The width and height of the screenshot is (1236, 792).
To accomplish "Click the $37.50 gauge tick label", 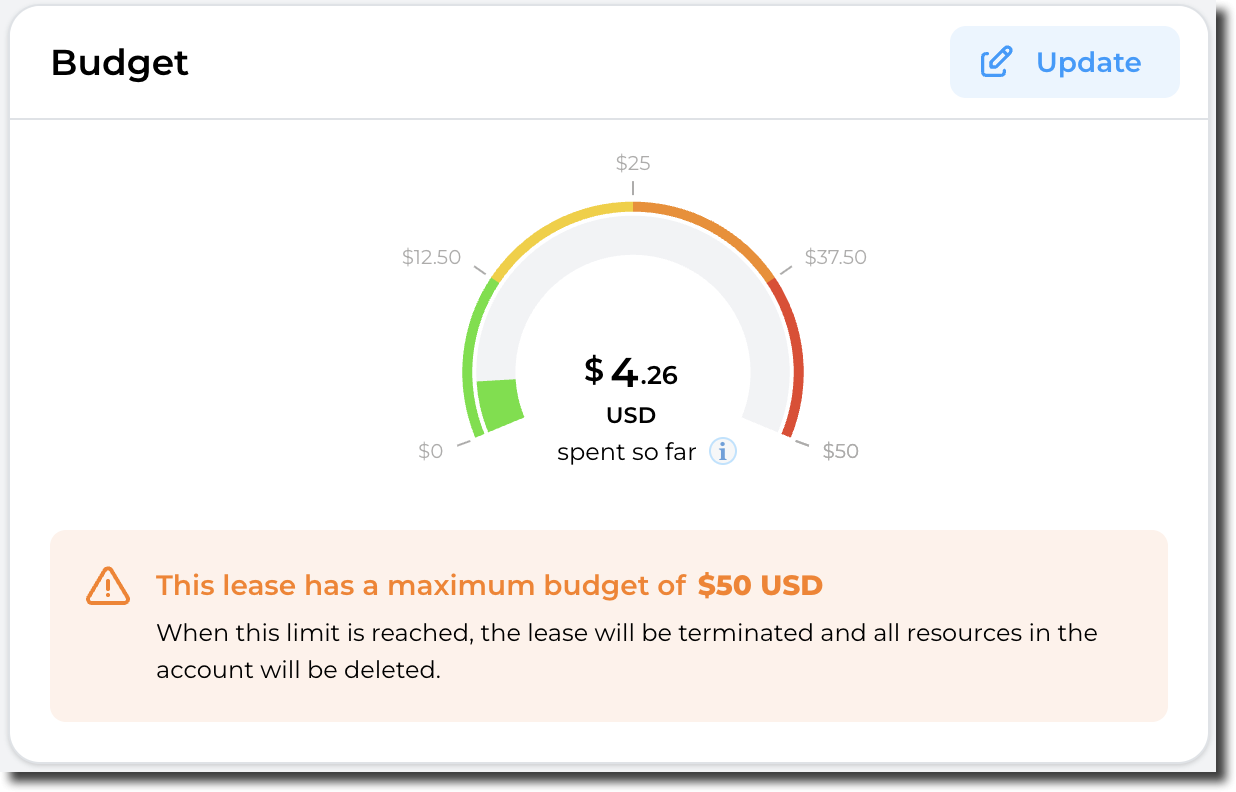I will click(x=836, y=257).
